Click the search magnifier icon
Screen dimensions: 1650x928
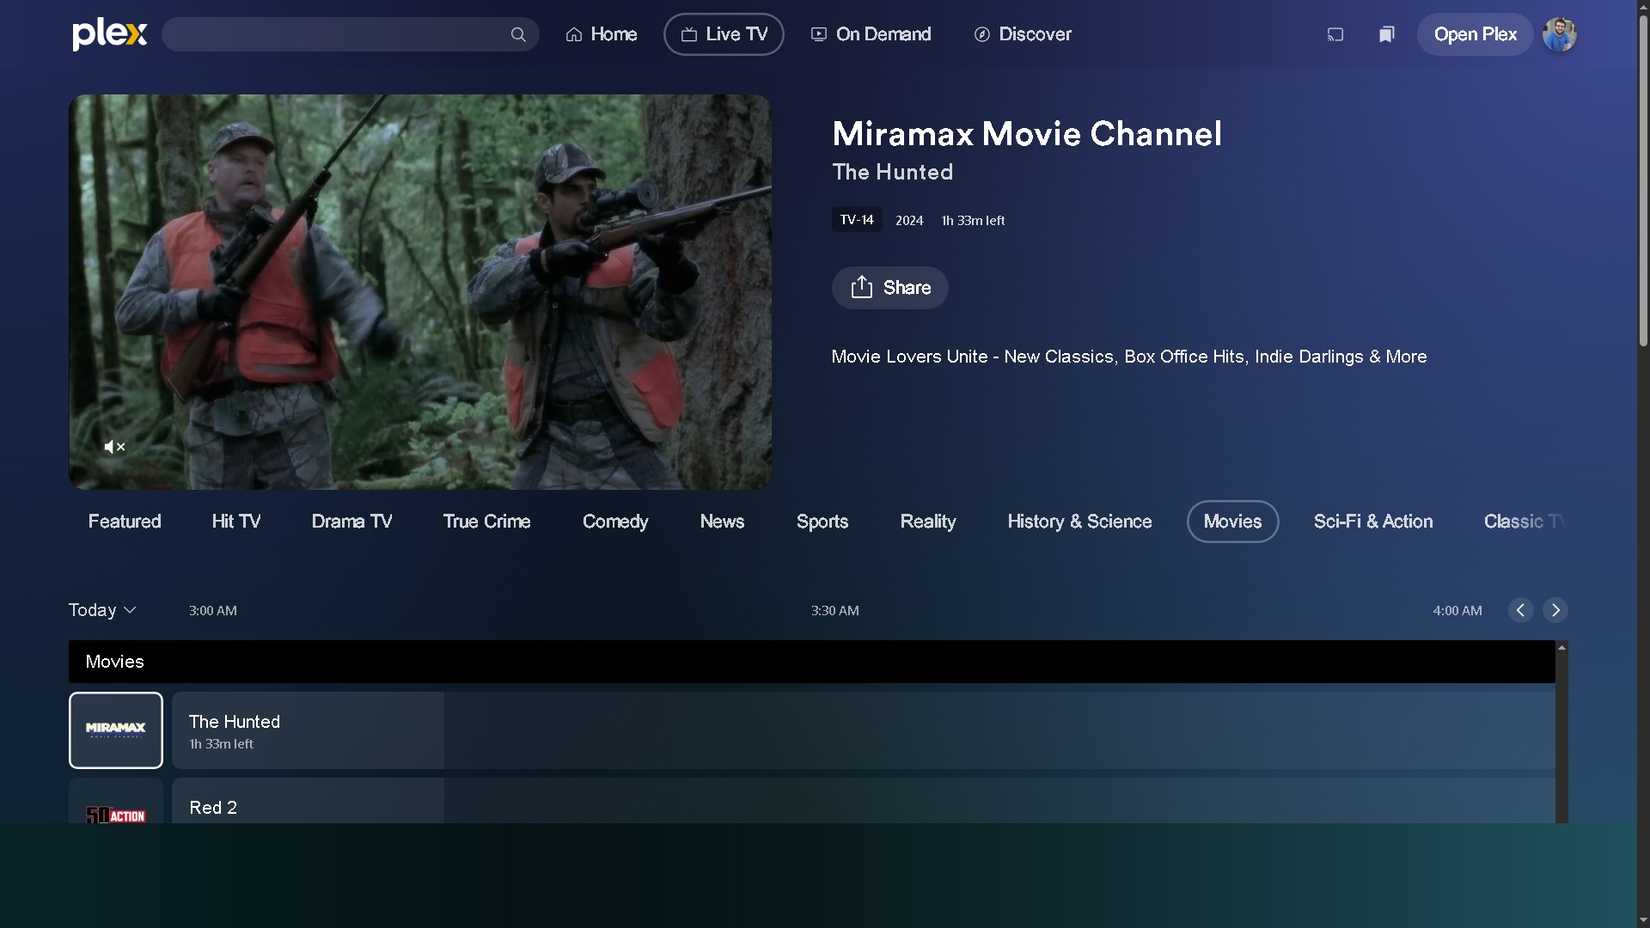[518, 35]
